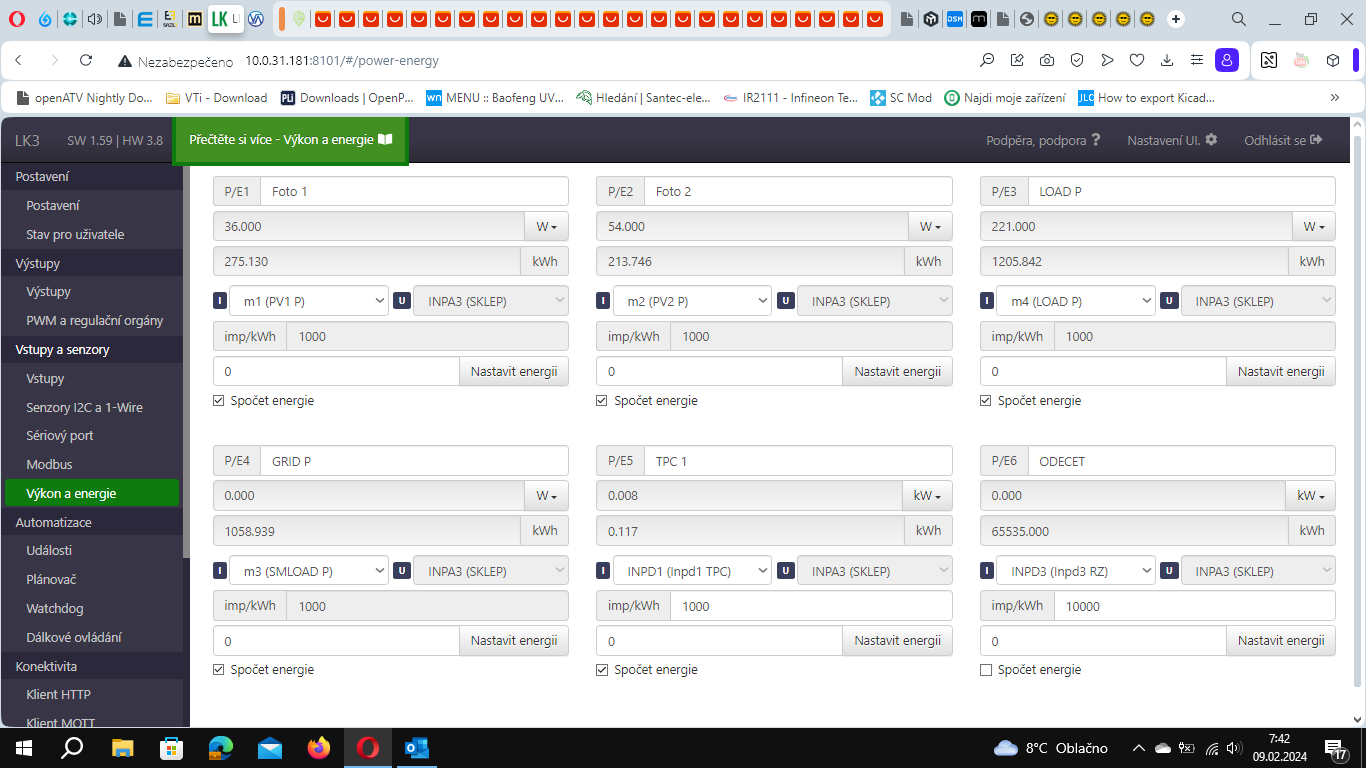The height and width of the screenshot is (768, 1366).
Task: Toggle the Spočet energie checkbox for GRID P
Action: click(219, 670)
